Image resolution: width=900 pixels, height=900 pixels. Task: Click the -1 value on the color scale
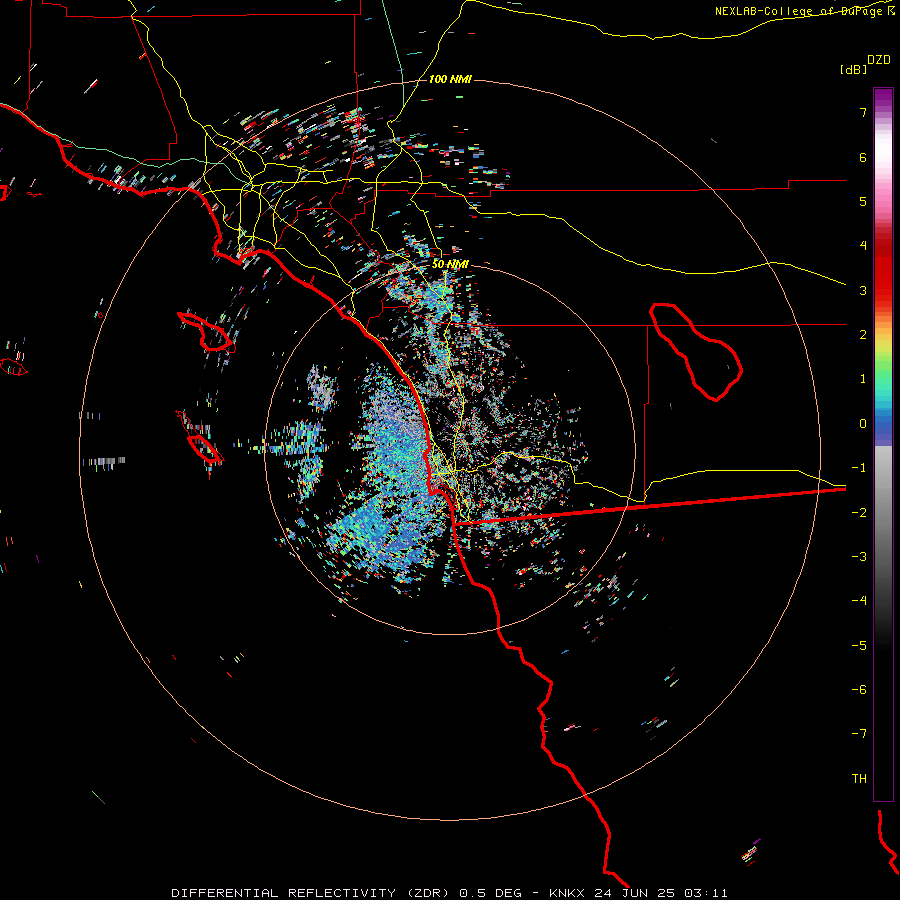pyautogui.click(x=859, y=468)
